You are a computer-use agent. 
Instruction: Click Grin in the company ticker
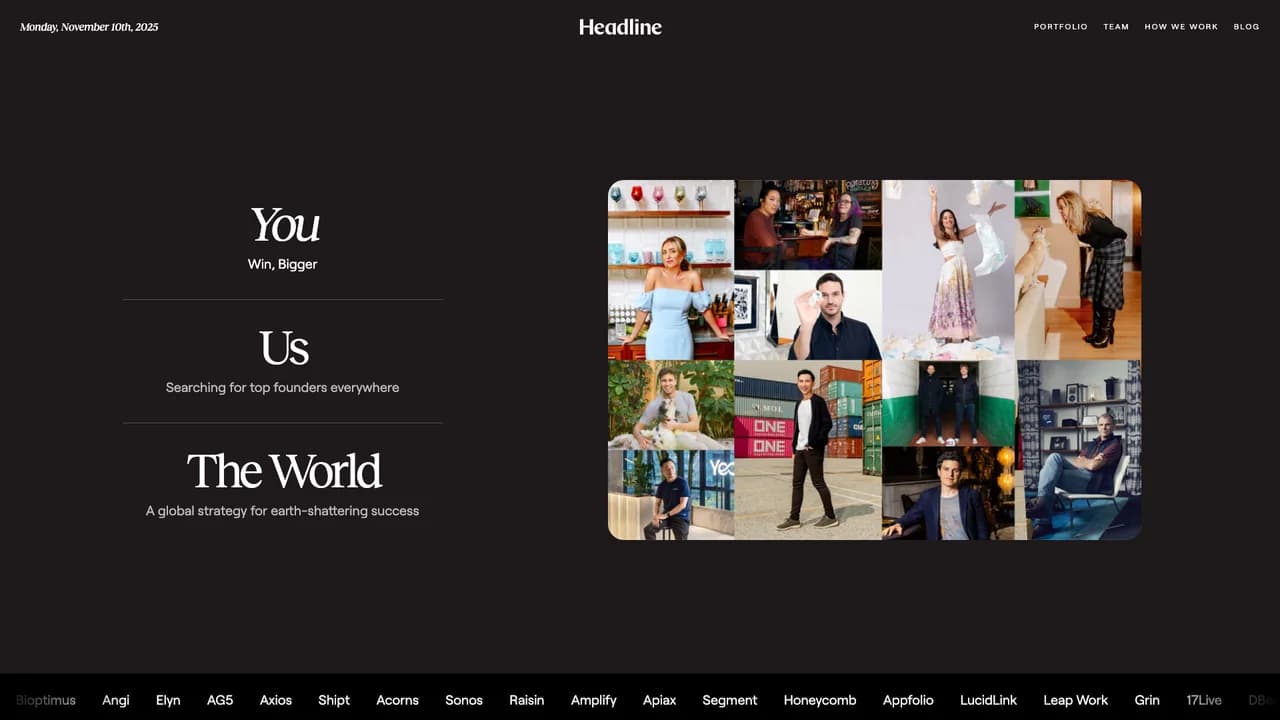tap(1147, 700)
